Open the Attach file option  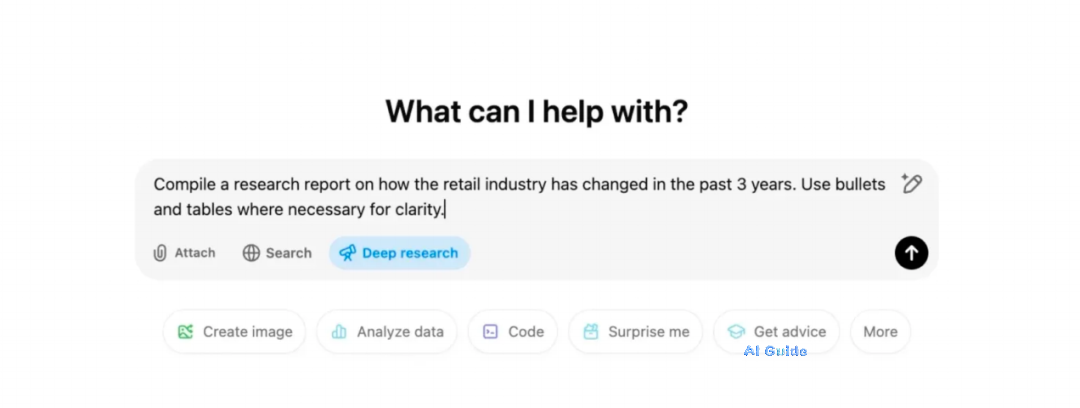pyautogui.click(x=184, y=253)
